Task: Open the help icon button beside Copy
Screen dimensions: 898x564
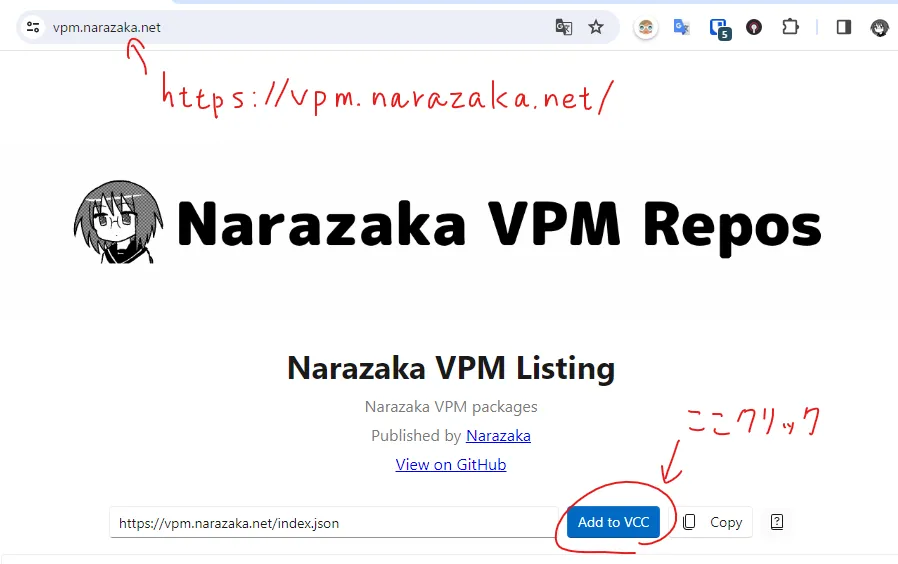Action: [777, 522]
